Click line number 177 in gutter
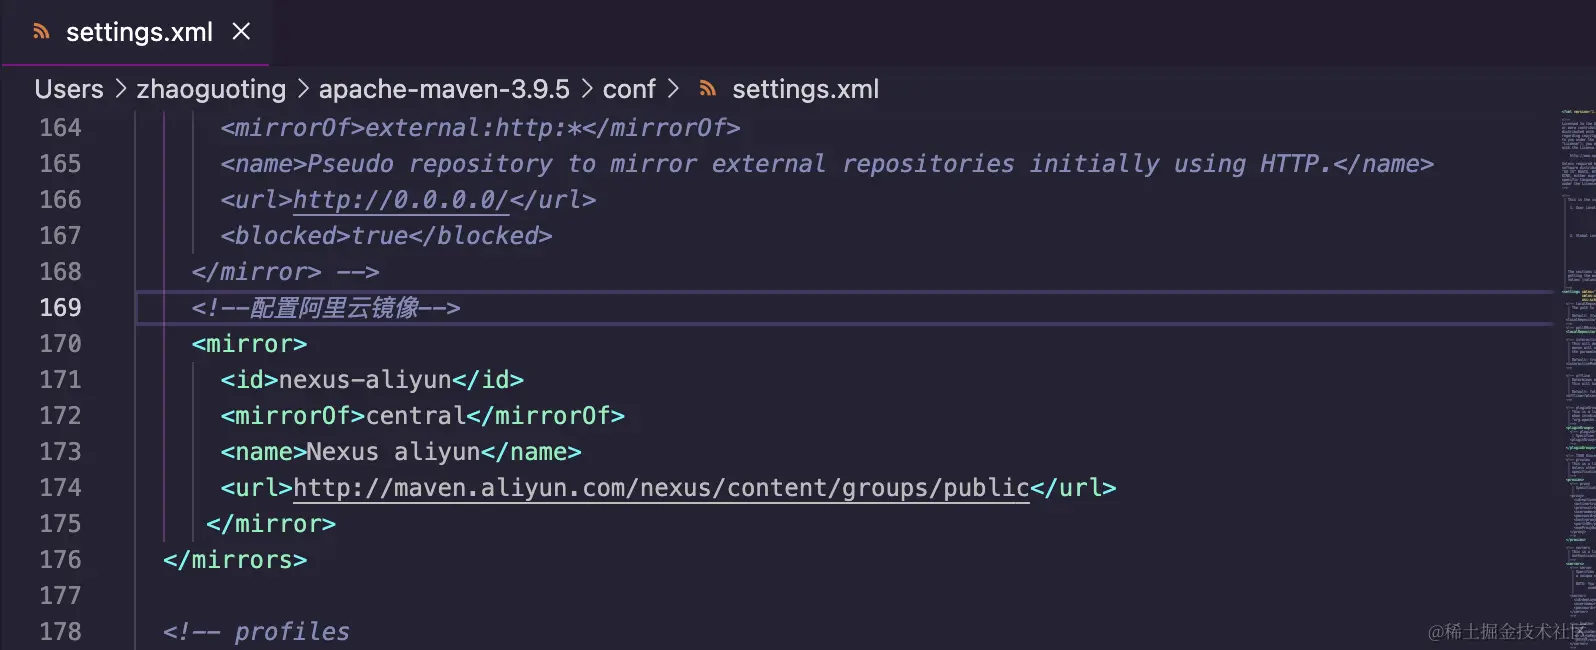This screenshot has width=1596, height=650. click(60, 596)
